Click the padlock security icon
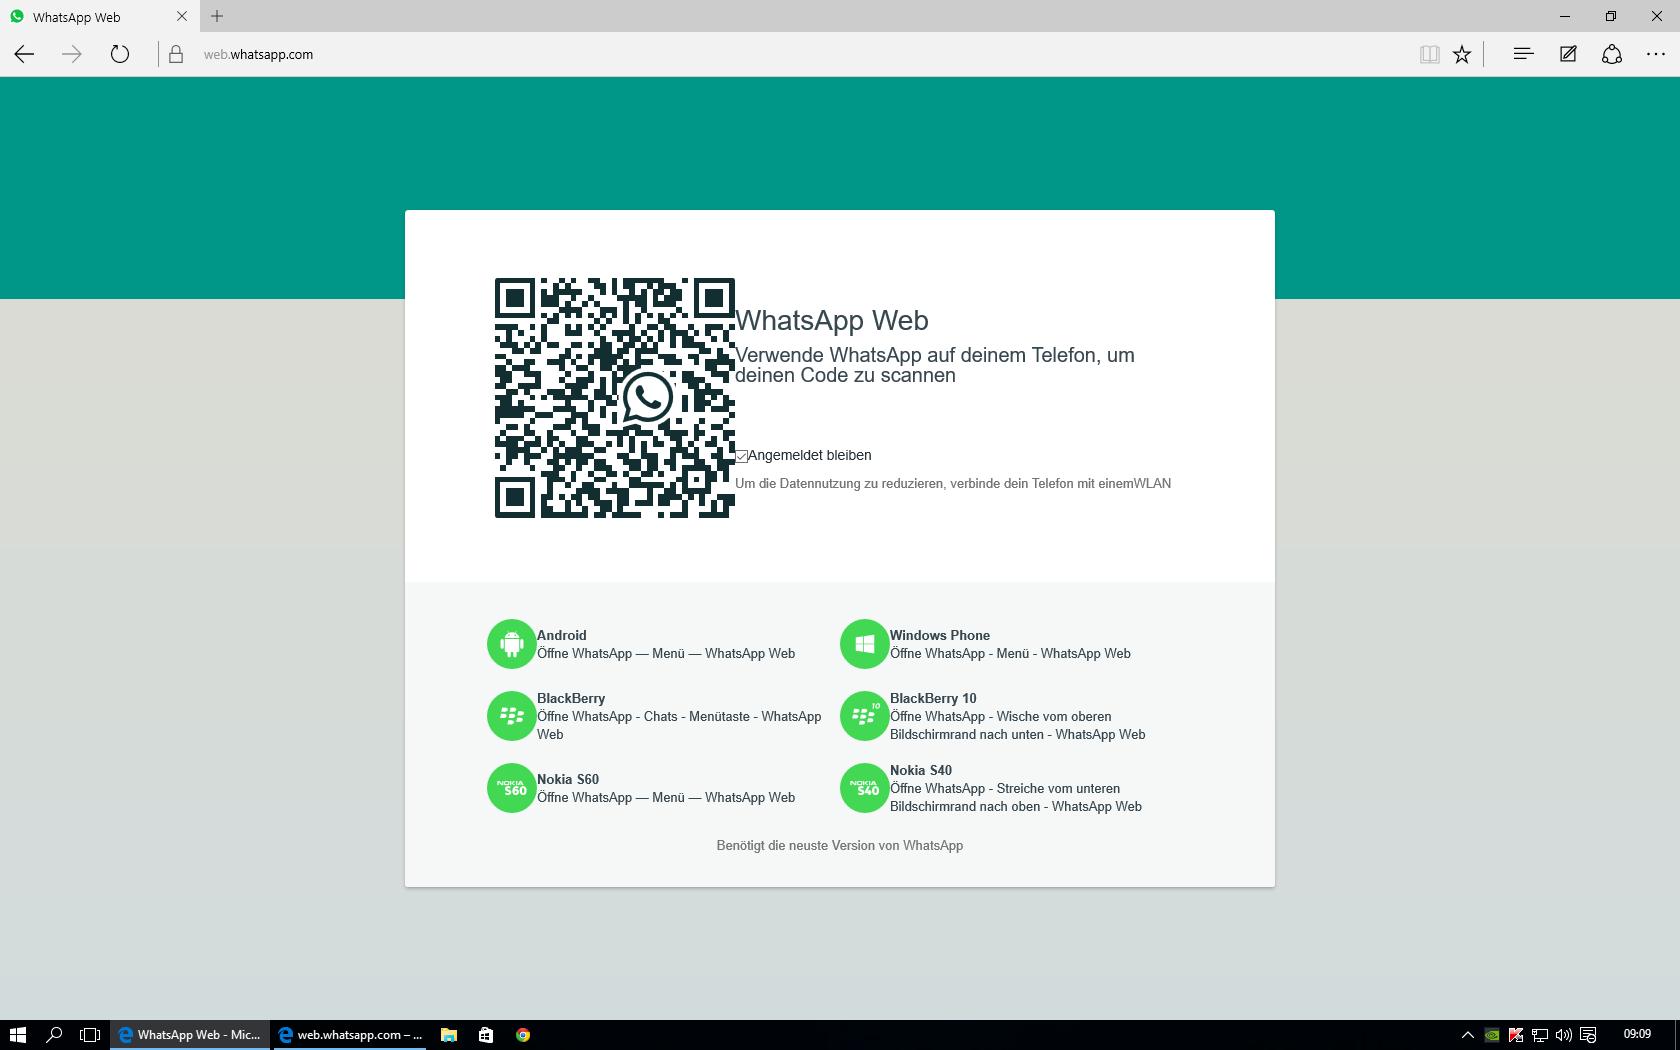Screen dimensions: 1680x1050 [176, 54]
